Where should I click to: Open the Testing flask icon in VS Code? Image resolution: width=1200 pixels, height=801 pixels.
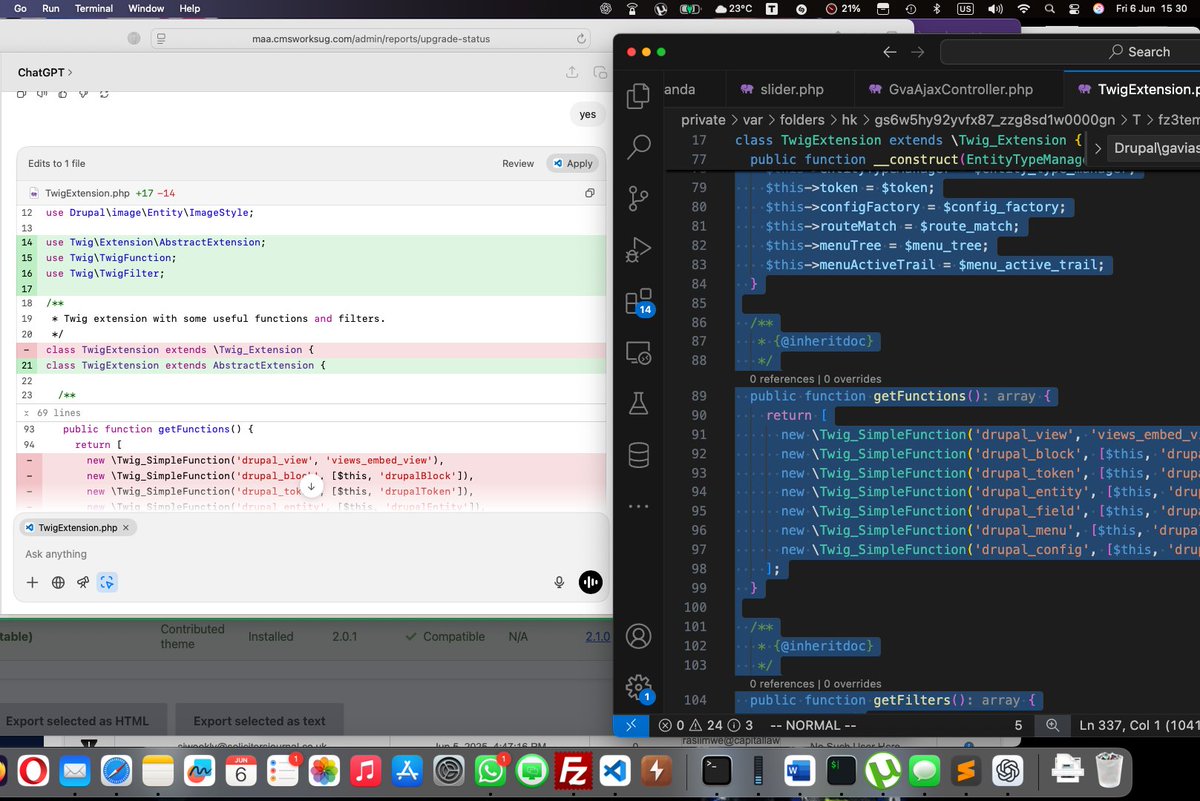pos(638,403)
